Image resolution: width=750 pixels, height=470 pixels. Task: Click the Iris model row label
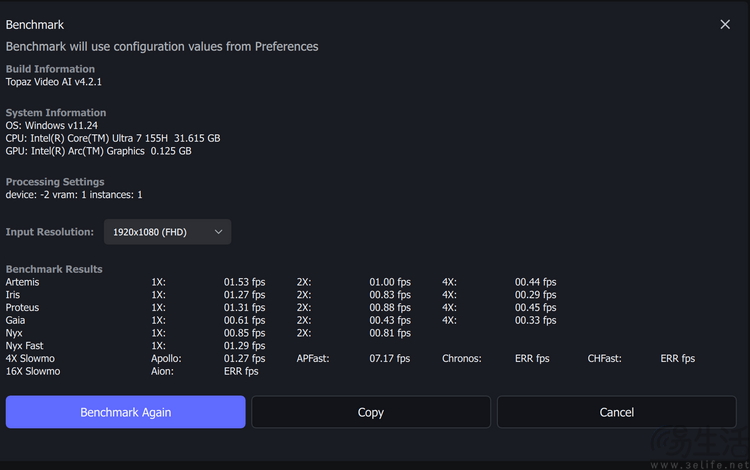pos(13,295)
